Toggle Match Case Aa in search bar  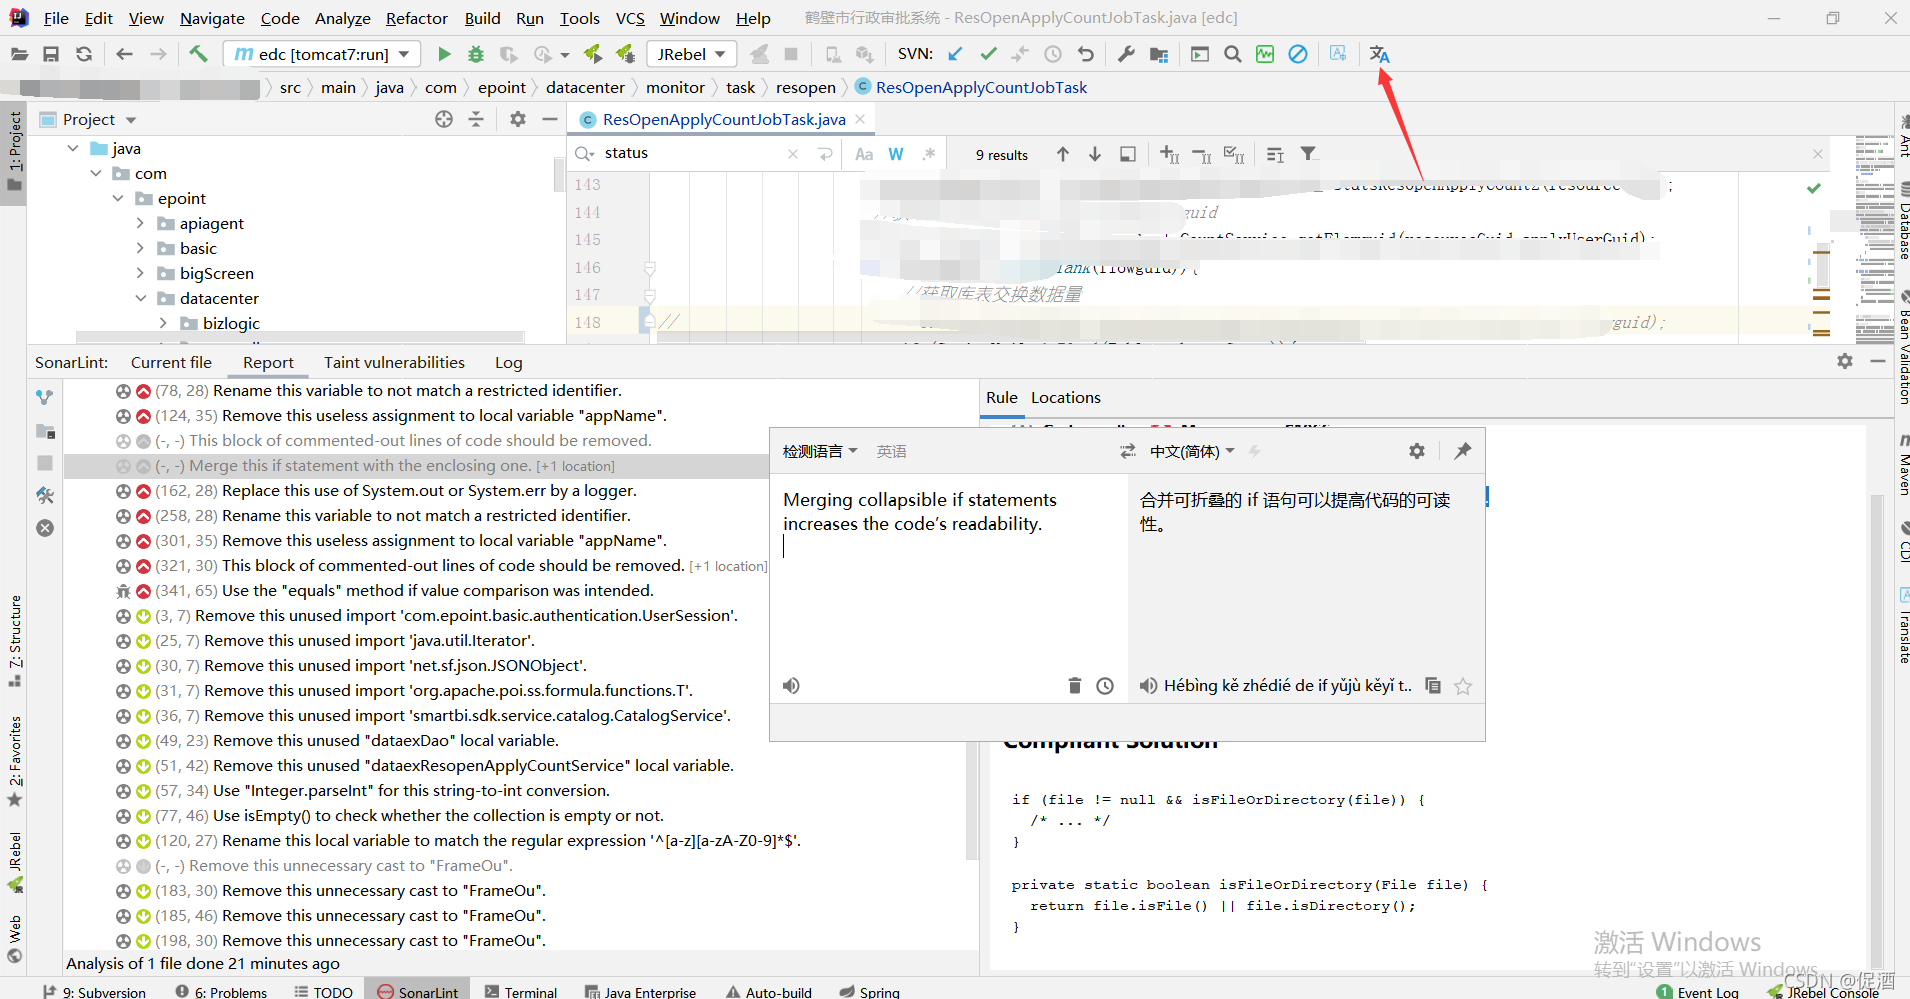[864, 154]
